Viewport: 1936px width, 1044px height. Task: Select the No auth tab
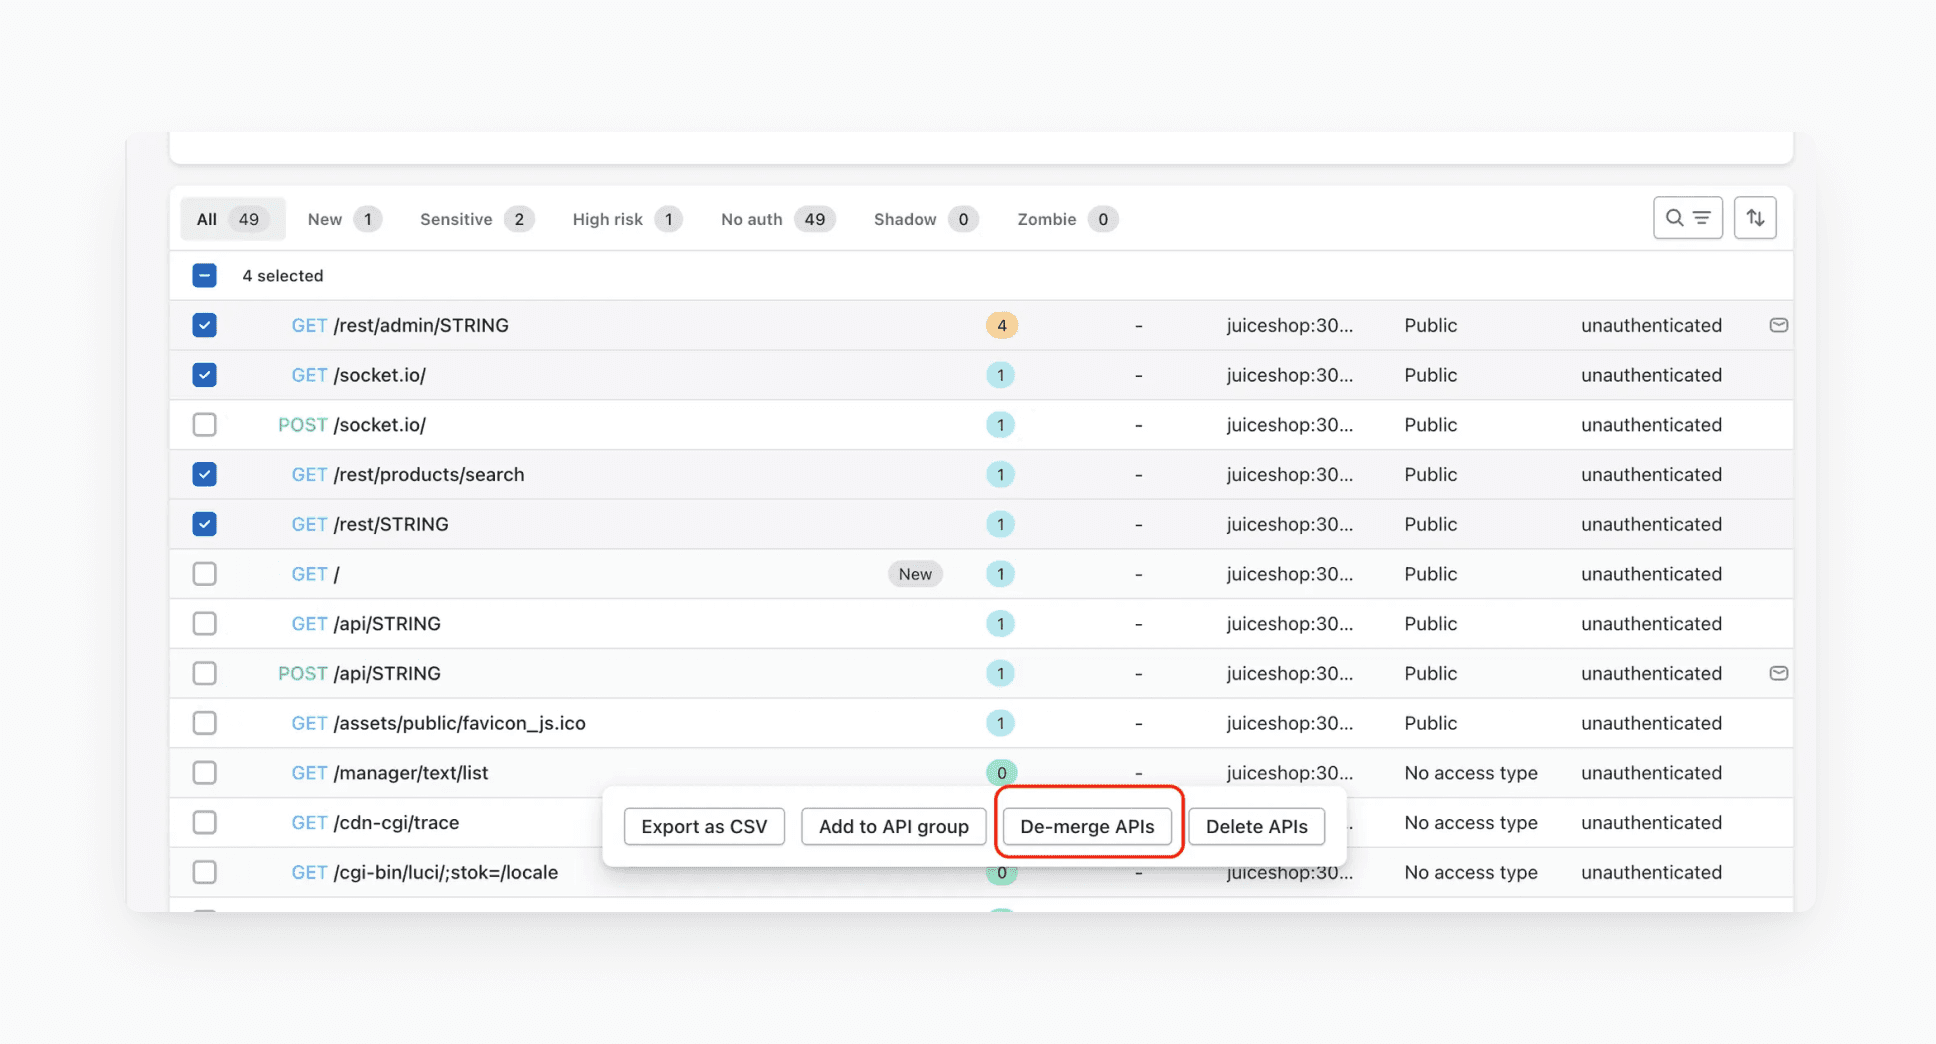[x=777, y=219]
